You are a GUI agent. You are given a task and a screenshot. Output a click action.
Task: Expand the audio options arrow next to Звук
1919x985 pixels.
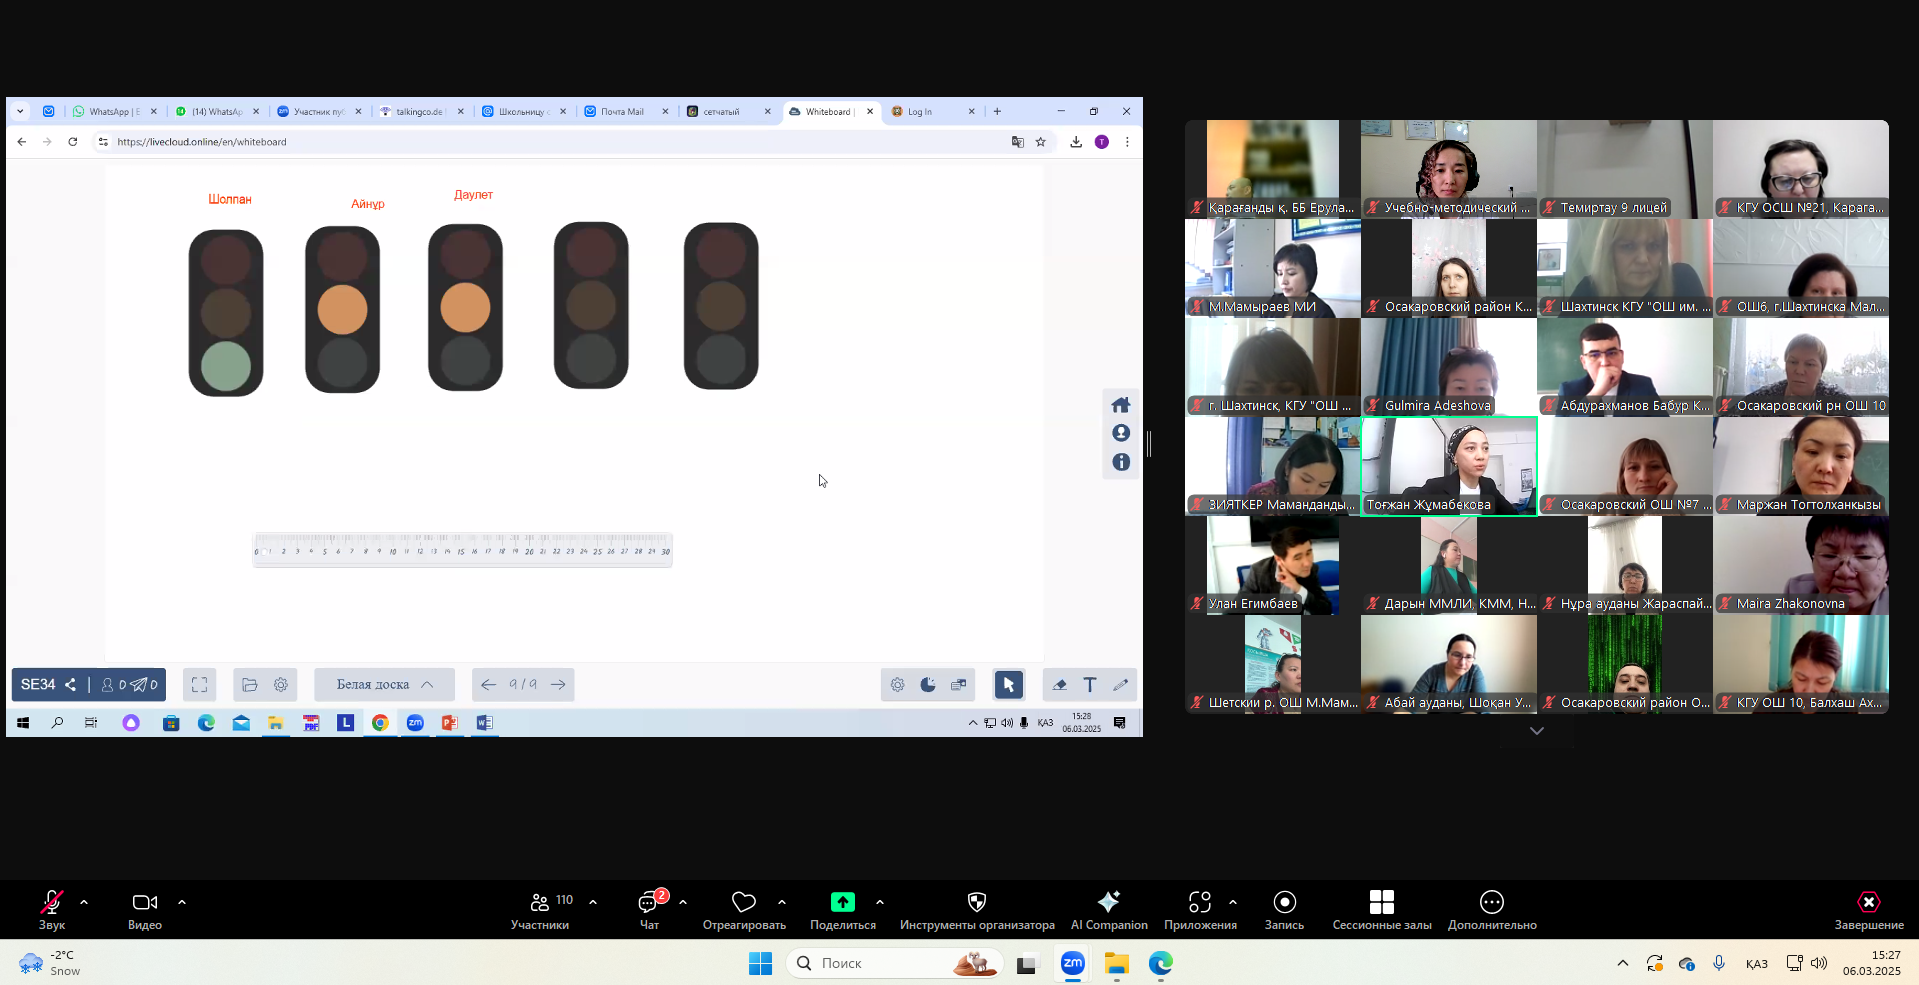(84, 902)
